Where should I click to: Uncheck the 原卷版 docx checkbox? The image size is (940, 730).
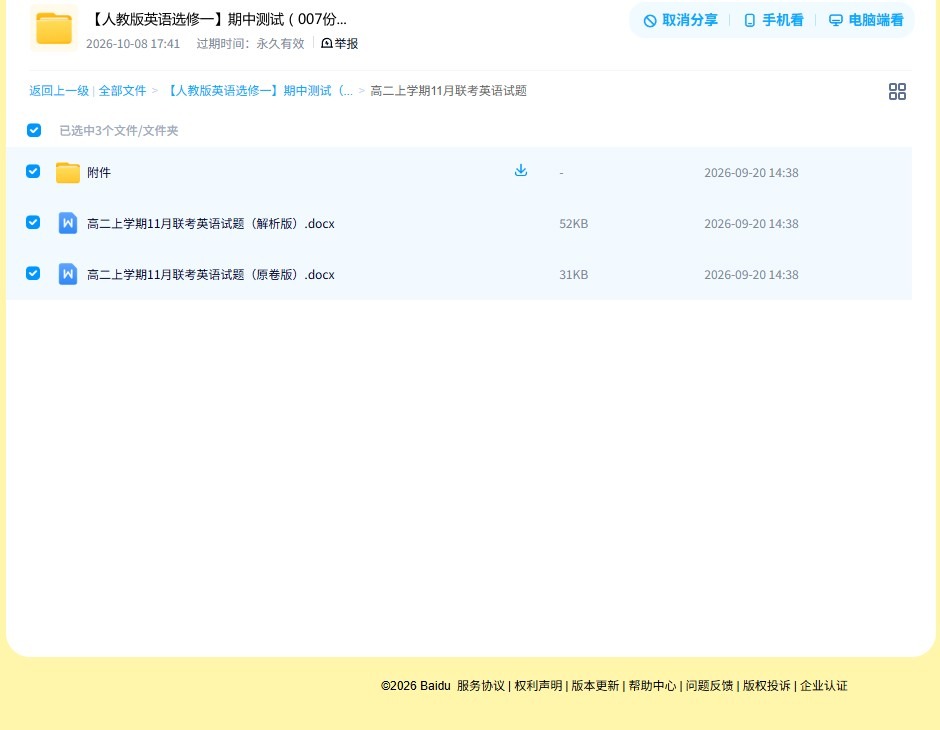click(x=33, y=273)
